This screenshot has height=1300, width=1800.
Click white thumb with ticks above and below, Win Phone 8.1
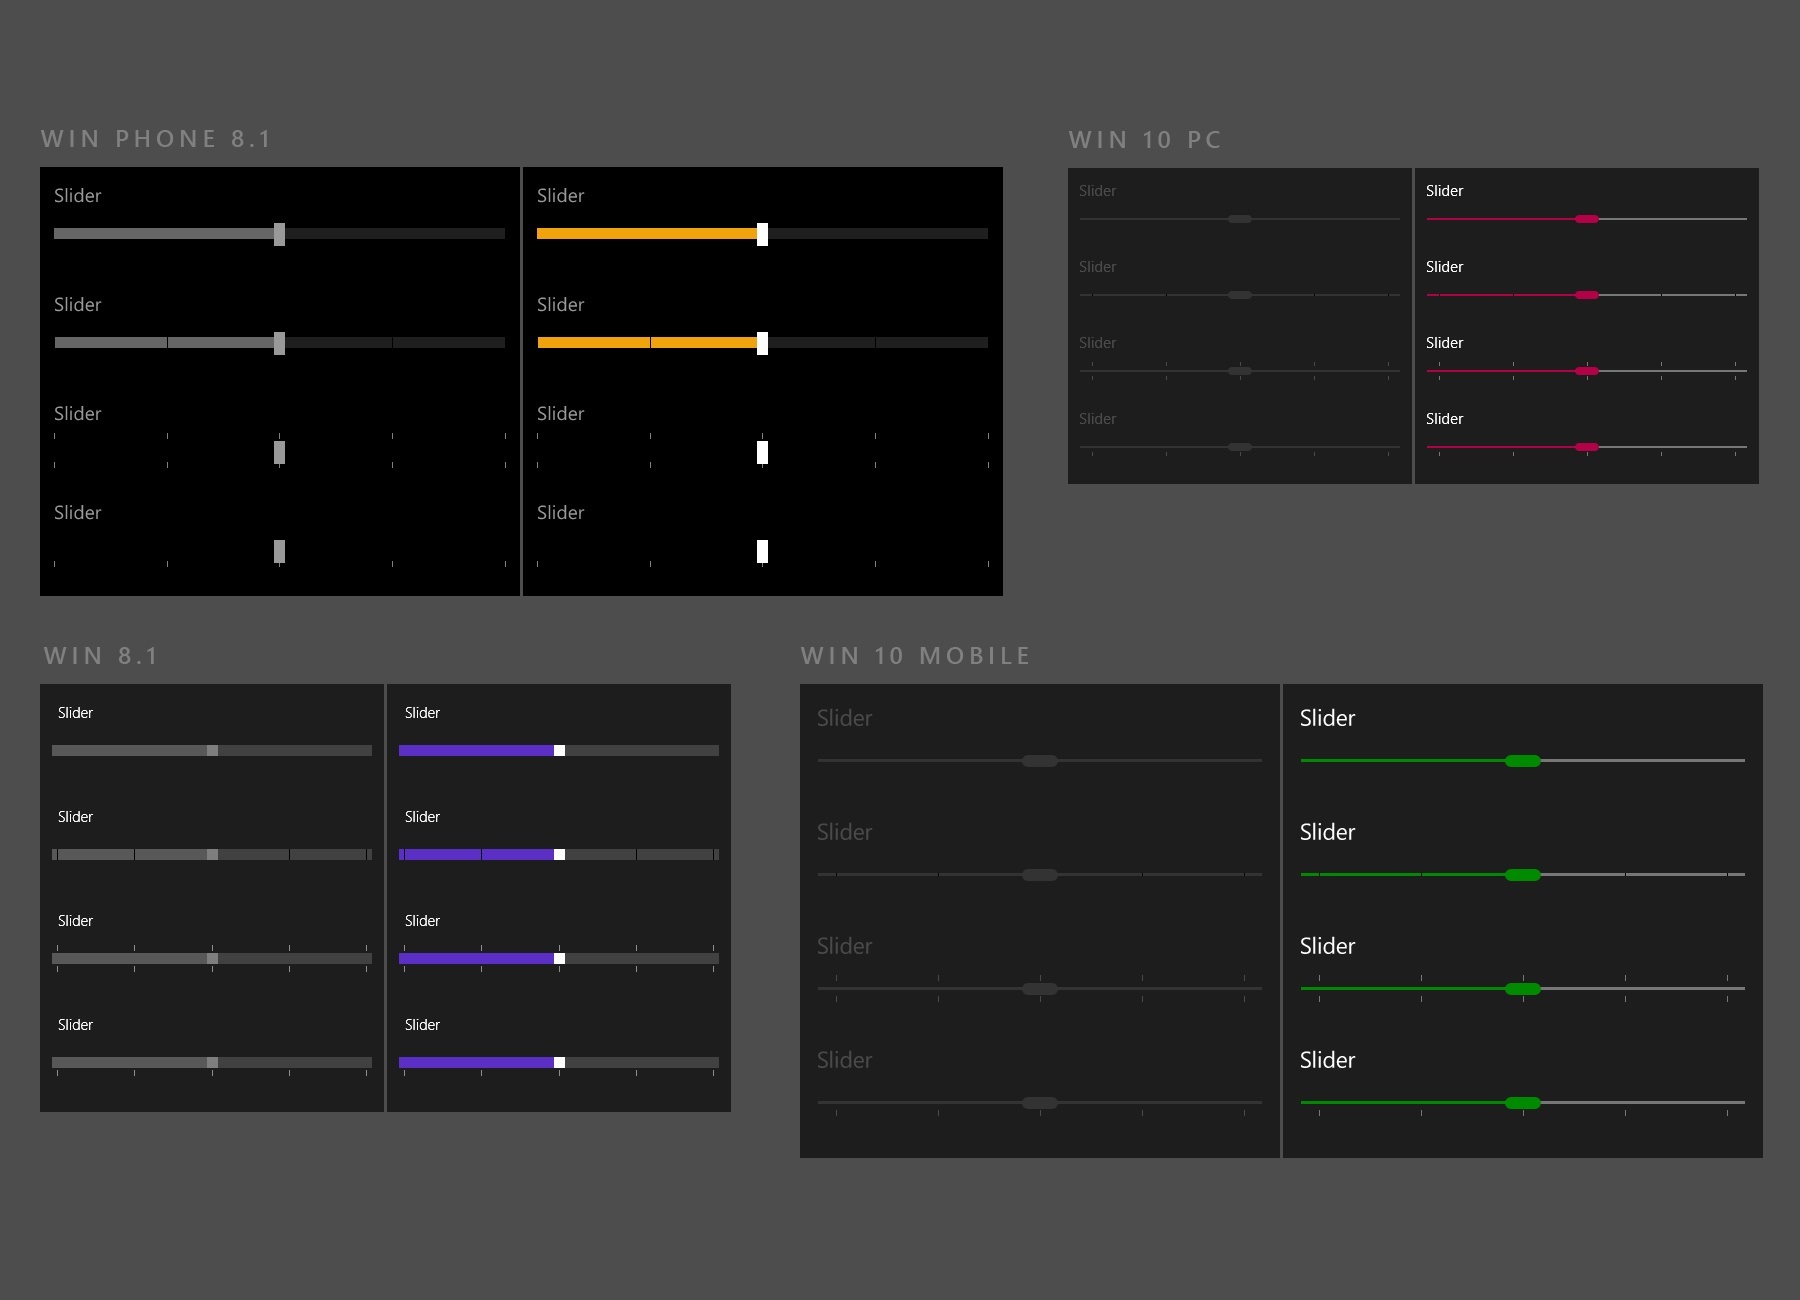click(x=762, y=452)
